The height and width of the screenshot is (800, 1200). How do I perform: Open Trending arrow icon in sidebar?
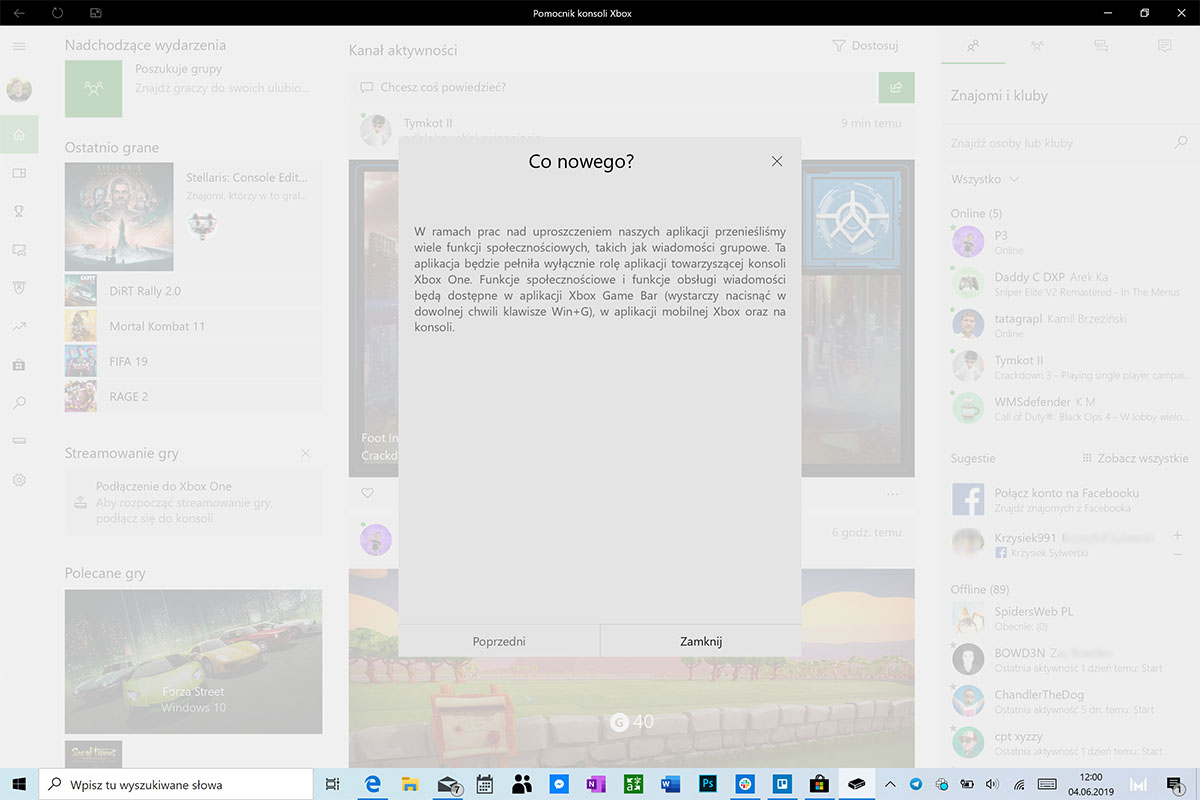[19, 326]
